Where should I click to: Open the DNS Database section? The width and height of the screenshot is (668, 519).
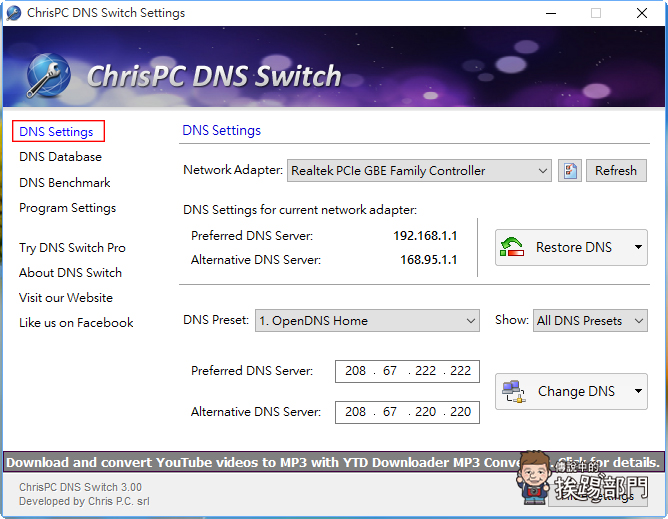click(60, 157)
